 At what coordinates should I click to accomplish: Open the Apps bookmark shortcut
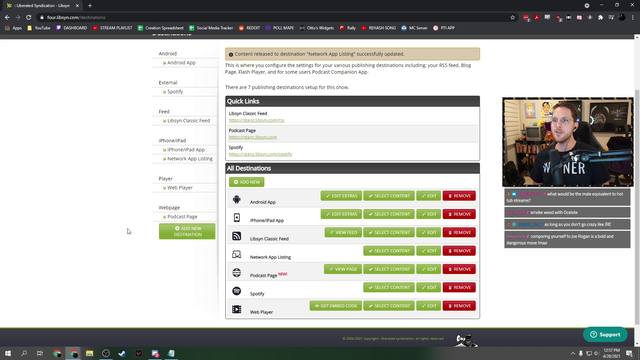[13, 28]
